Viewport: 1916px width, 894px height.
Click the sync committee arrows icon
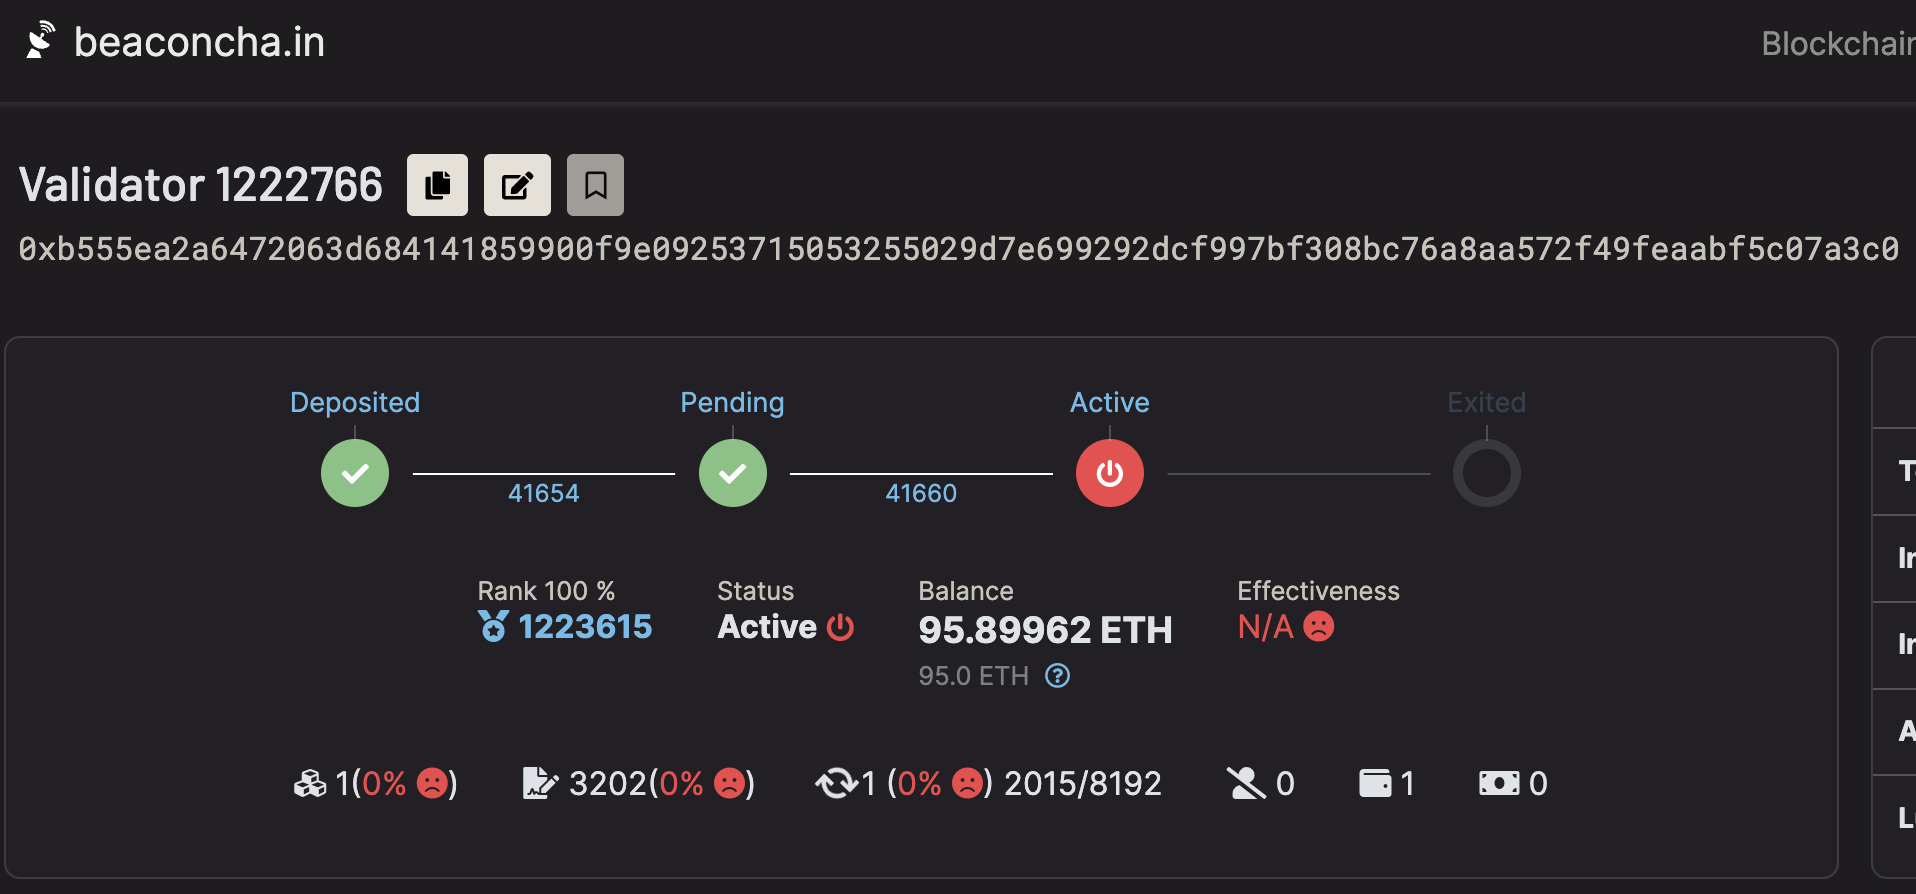(x=836, y=783)
